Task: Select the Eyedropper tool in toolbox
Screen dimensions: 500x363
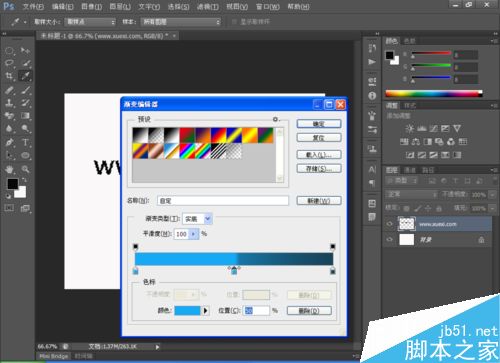Action: click(25, 76)
